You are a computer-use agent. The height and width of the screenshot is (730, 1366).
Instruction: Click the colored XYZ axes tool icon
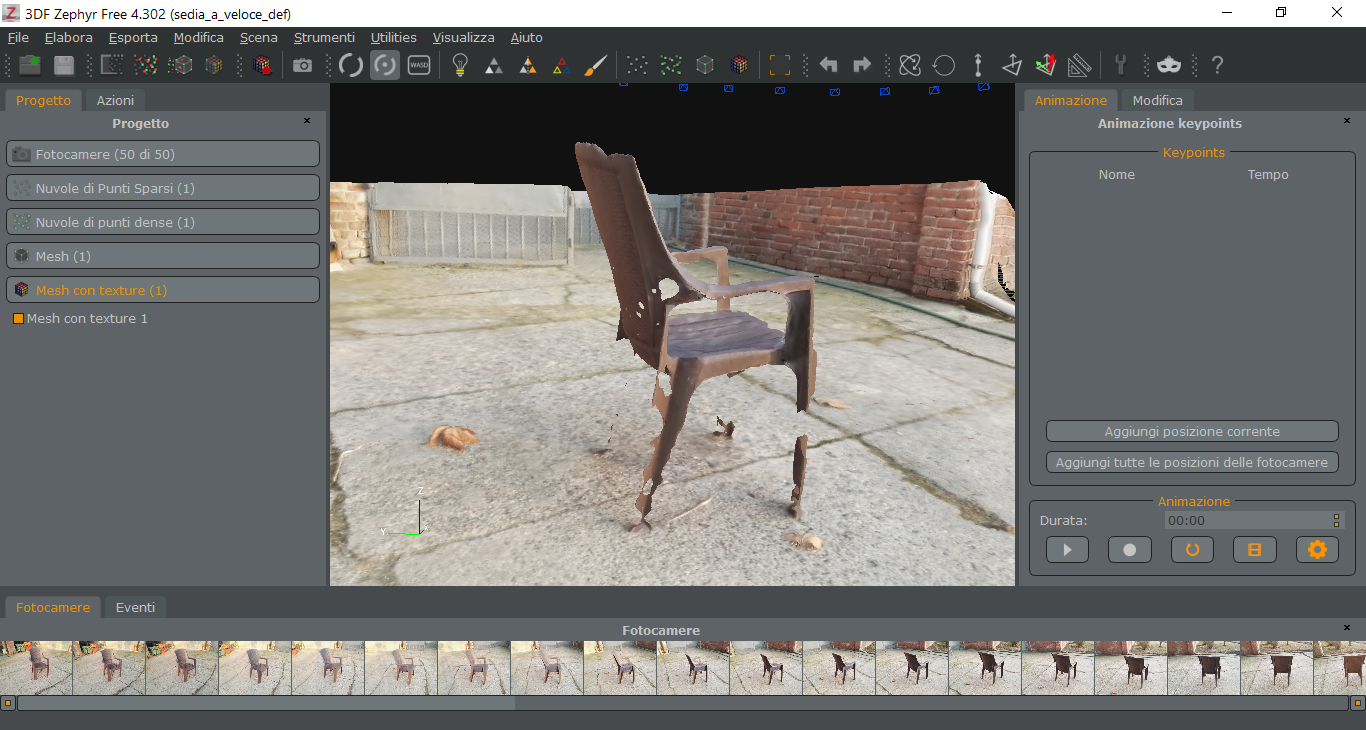1046,65
